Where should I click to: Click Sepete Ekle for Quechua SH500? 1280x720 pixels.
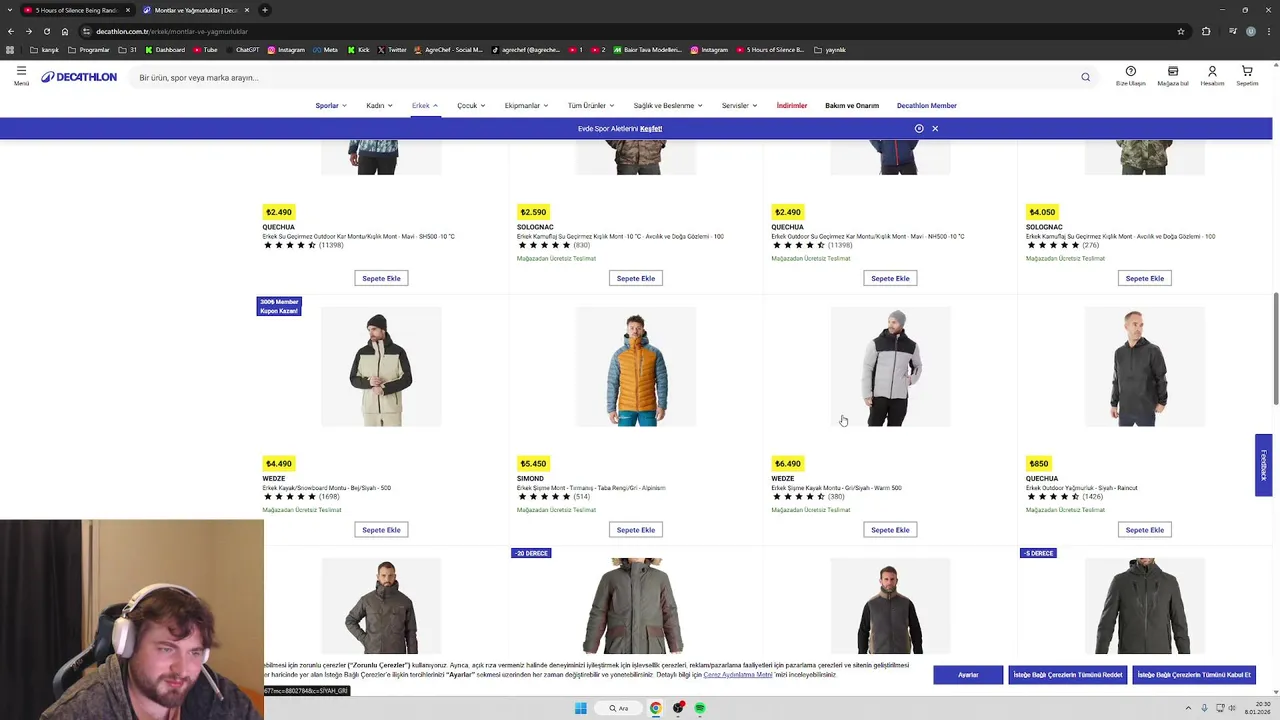pyautogui.click(x=381, y=278)
